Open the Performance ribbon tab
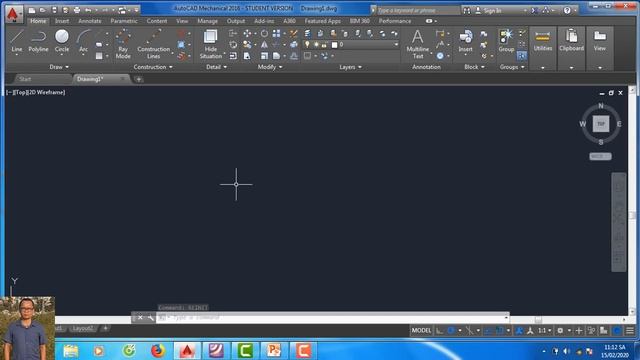Viewport: 640px width, 360px height. coord(395,21)
